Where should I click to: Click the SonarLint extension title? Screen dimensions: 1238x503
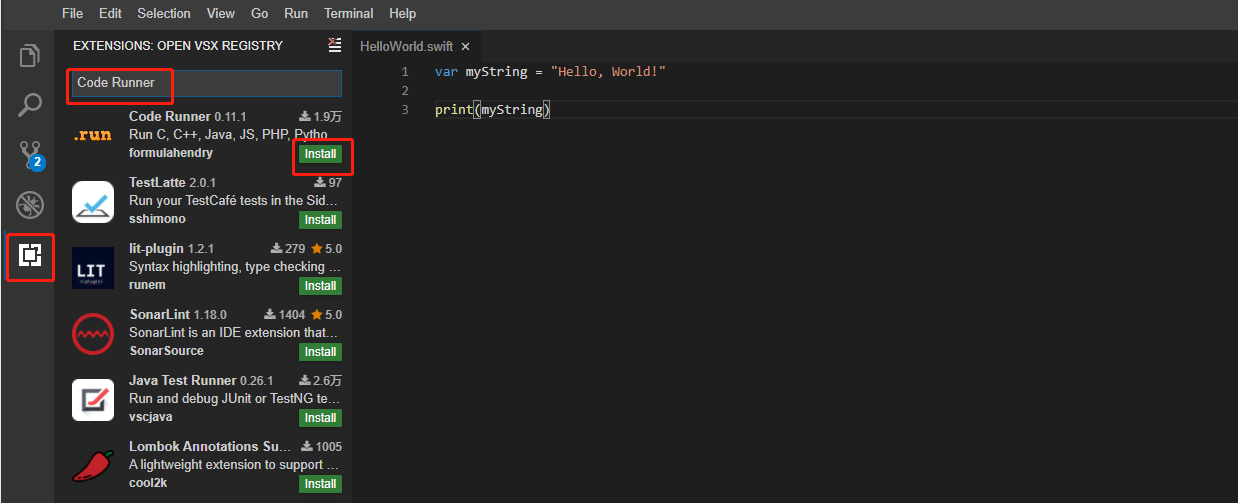click(159, 314)
